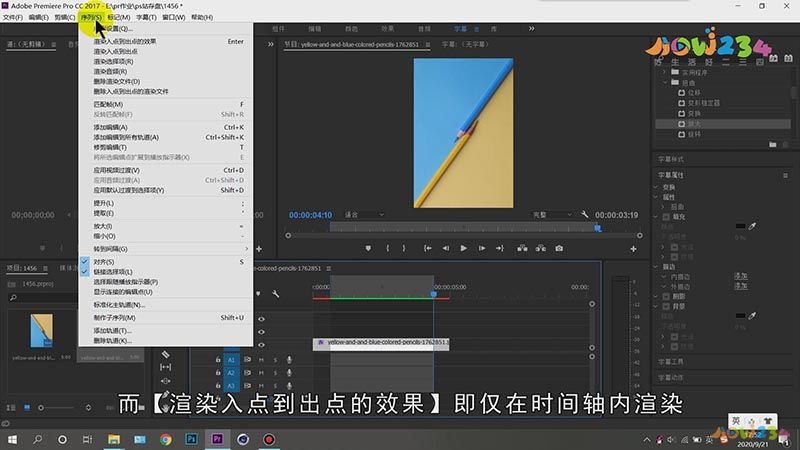Image resolution: width=800 pixels, height=450 pixels.
Task: Open the button editor plus in Program monitor
Action: (633, 249)
